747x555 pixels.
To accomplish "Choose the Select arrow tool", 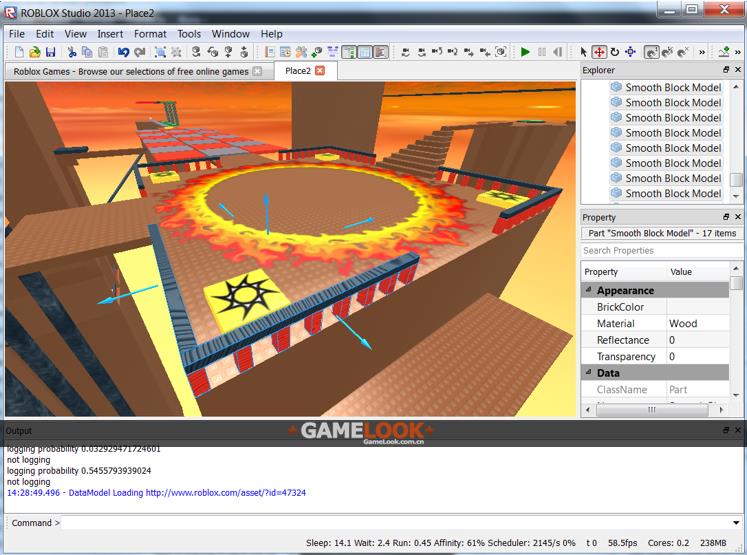I will (x=583, y=52).
